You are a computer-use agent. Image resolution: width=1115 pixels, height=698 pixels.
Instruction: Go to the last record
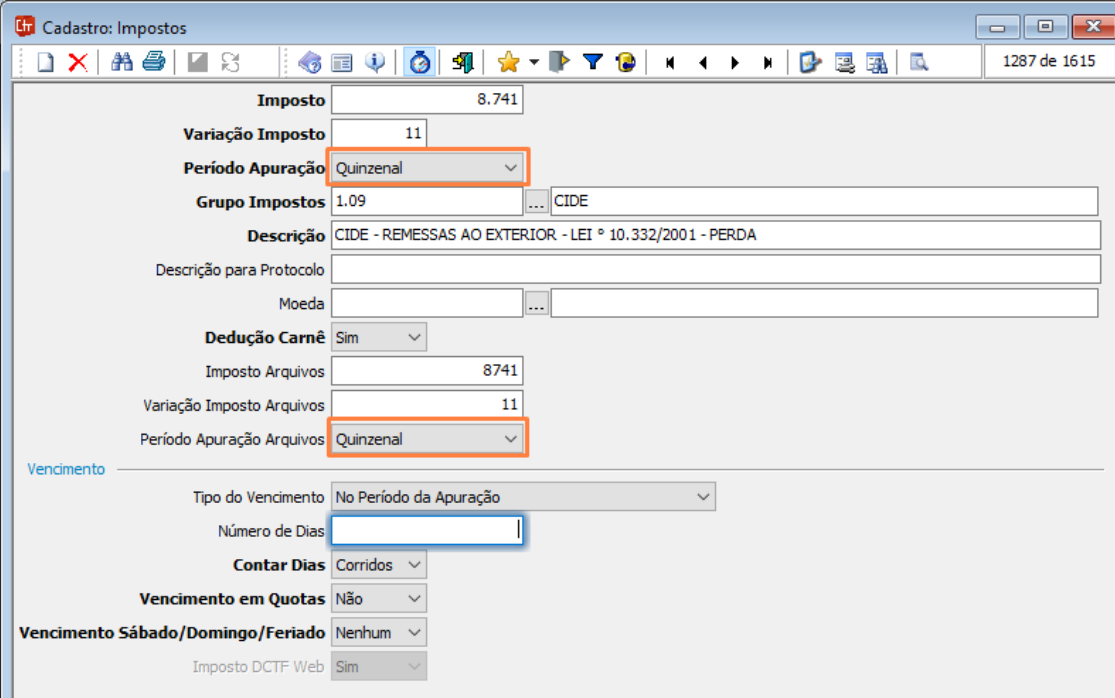(767, 63)
